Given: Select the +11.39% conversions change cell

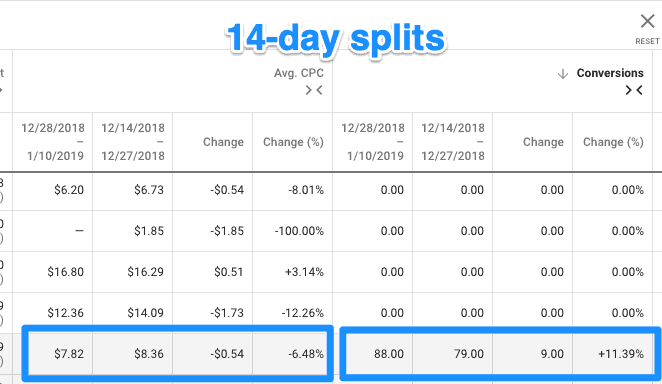Looking at the screenshot, I should click(621, 354).
